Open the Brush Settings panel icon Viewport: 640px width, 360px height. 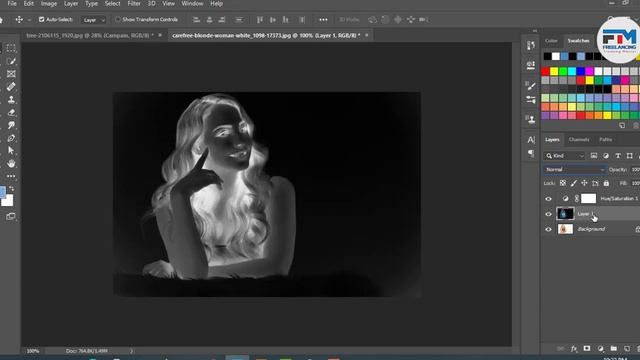coord(531,86)
